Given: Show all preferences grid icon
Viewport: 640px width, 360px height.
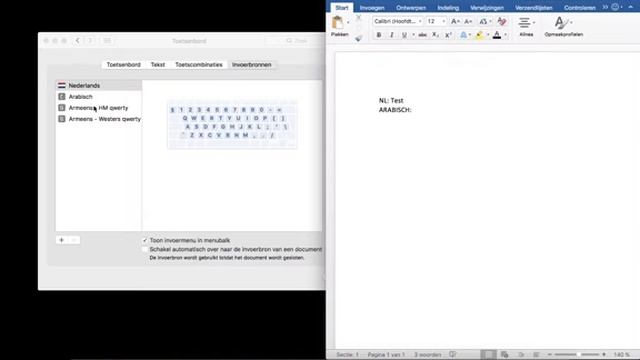Looking at the screenshot, I should pos(107,41).
